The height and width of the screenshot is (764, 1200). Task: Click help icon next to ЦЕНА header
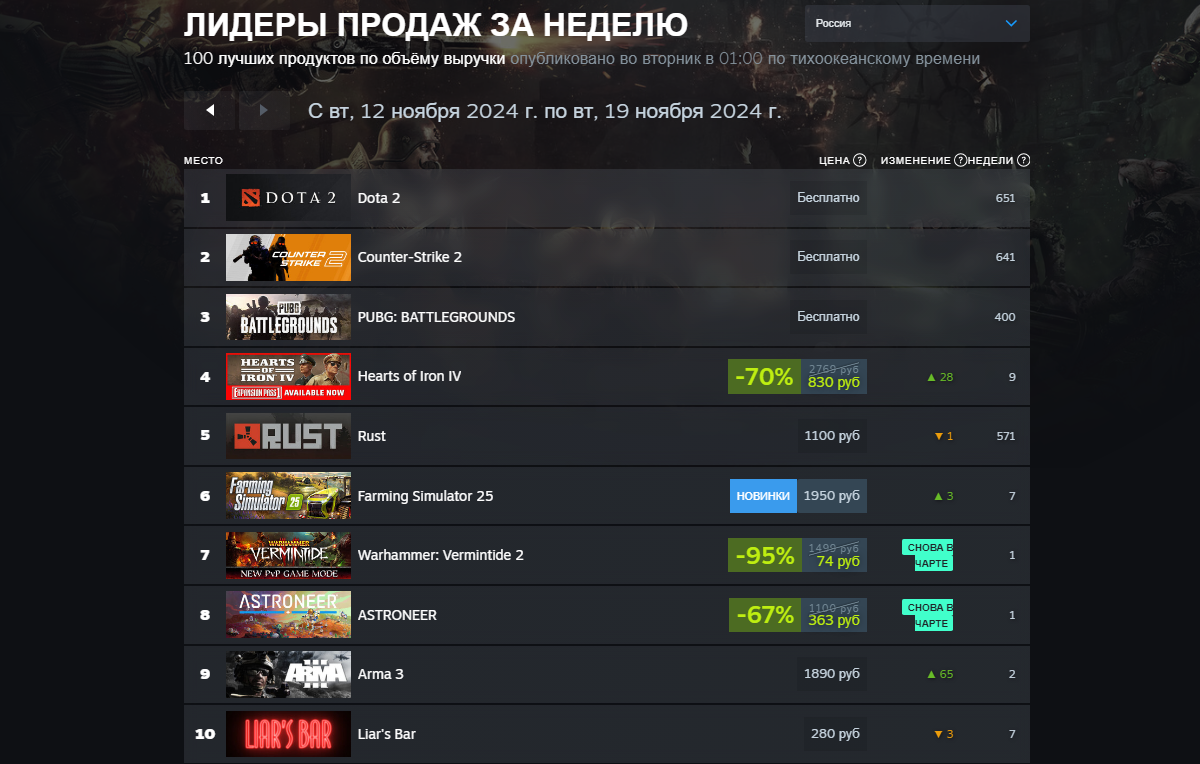click(x=859, y=160)
